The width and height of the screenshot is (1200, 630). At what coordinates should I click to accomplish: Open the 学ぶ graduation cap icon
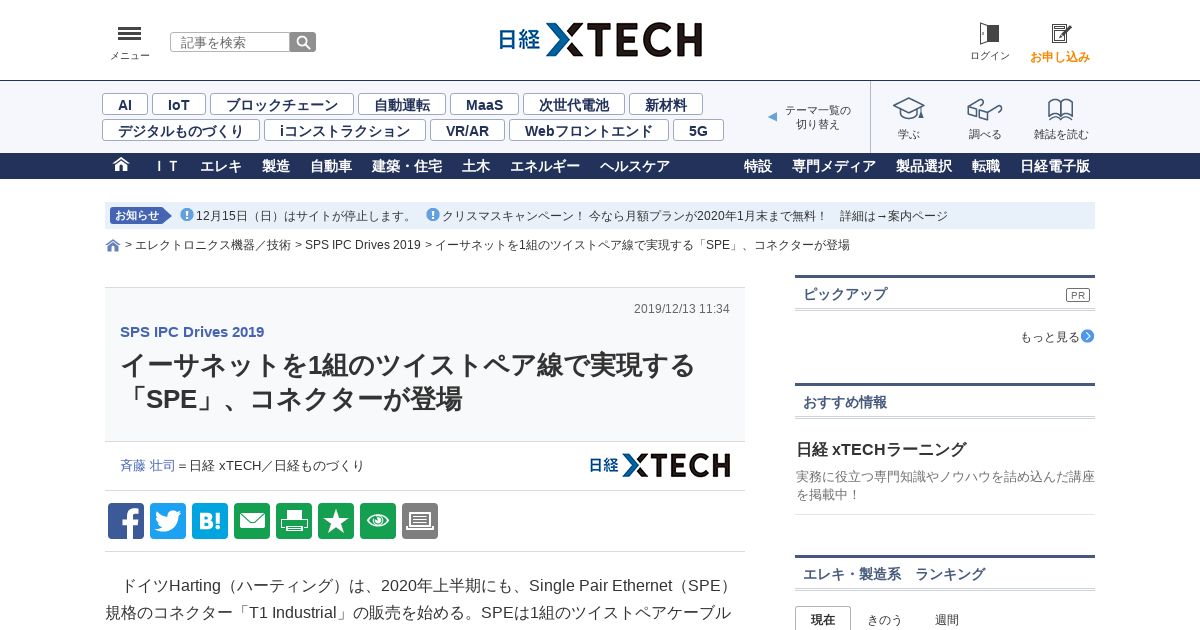pyautogui.click(x=908, y=108)
